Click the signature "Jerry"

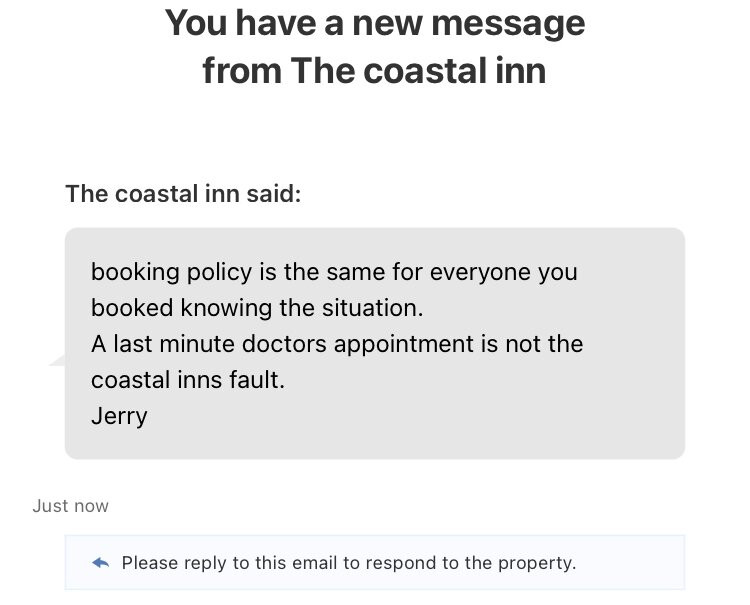click(119, 416)
